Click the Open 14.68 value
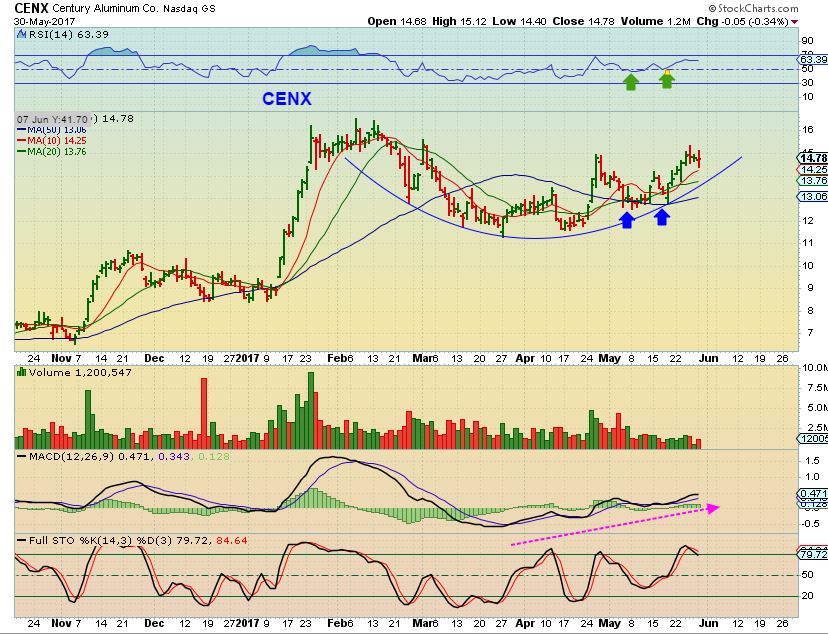Image resolution: width=828 pixels, height=634 pixels. tap(398, 21)
